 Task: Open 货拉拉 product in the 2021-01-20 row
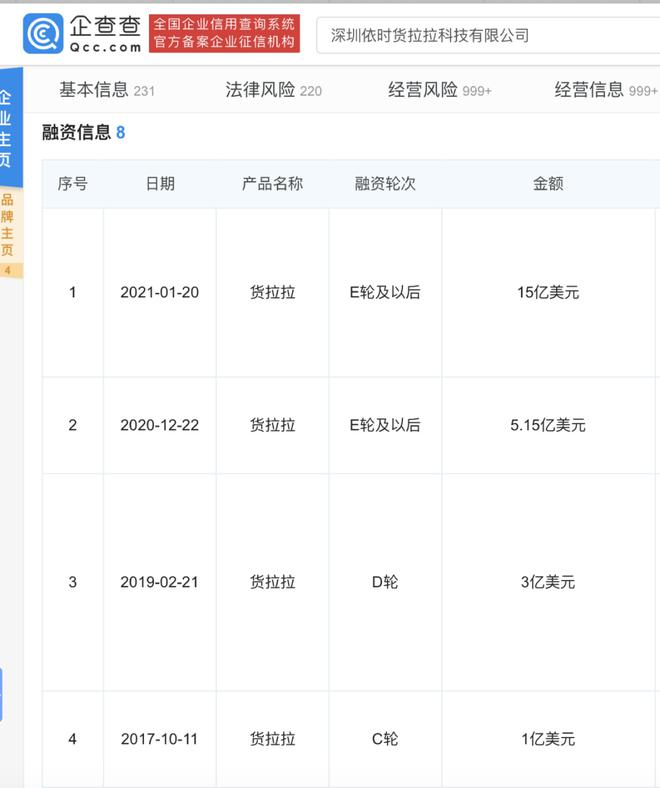[x=272, y=292]
